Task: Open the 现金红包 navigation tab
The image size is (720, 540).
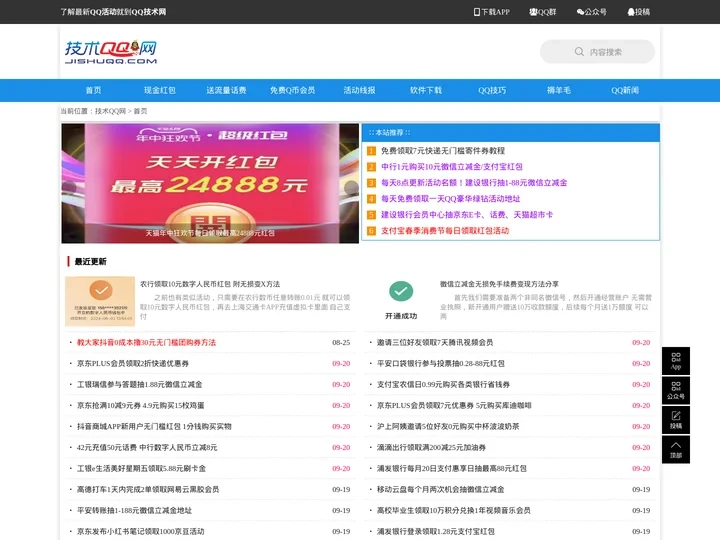Action: click(x=160, y=90)
